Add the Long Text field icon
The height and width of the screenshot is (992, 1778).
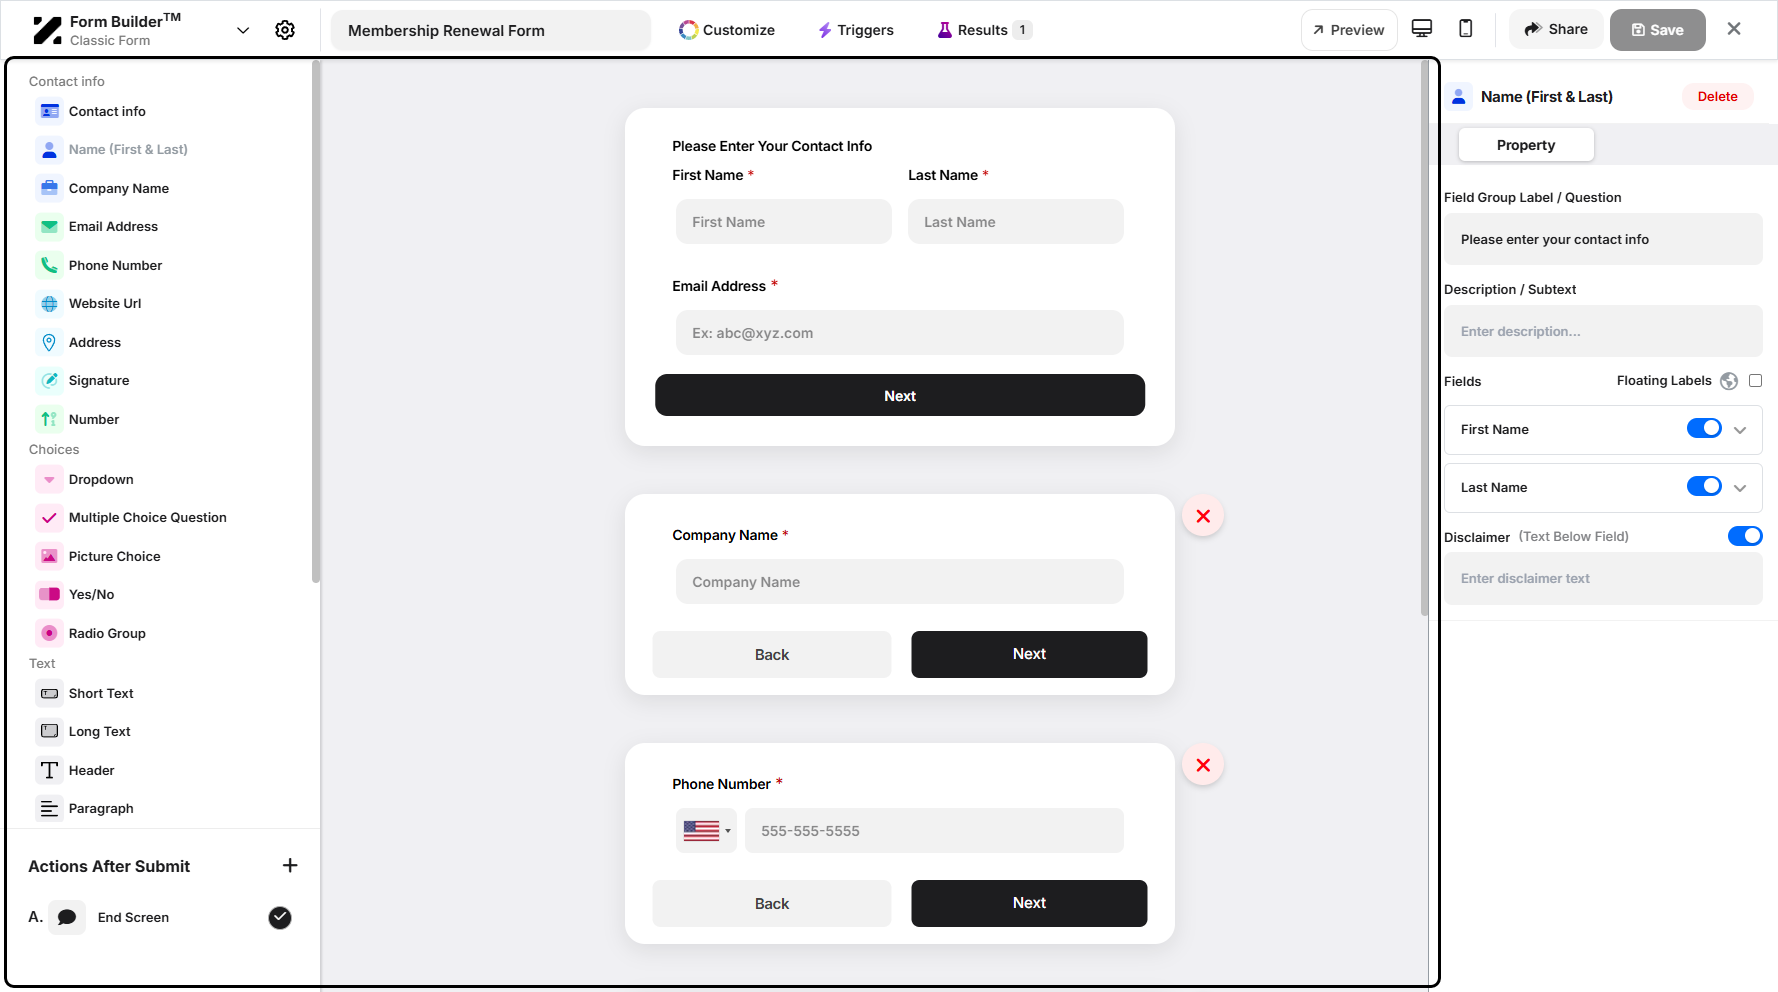pyautogui.click(x=49, y=731)
